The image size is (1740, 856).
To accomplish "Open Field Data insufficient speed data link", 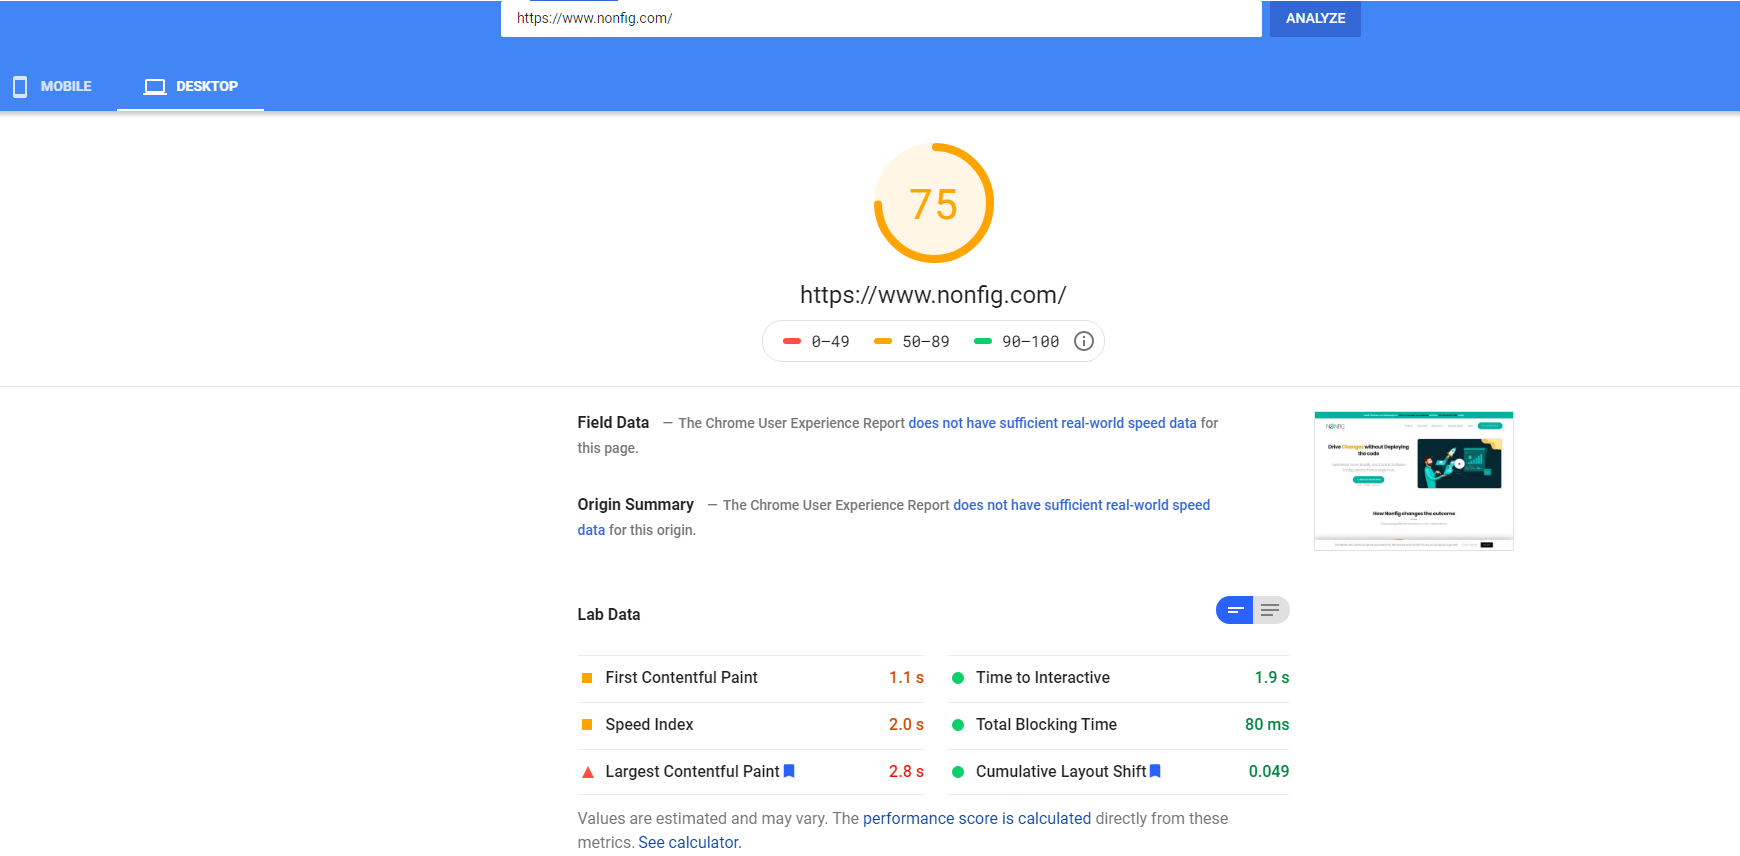I will point(1052,423).
